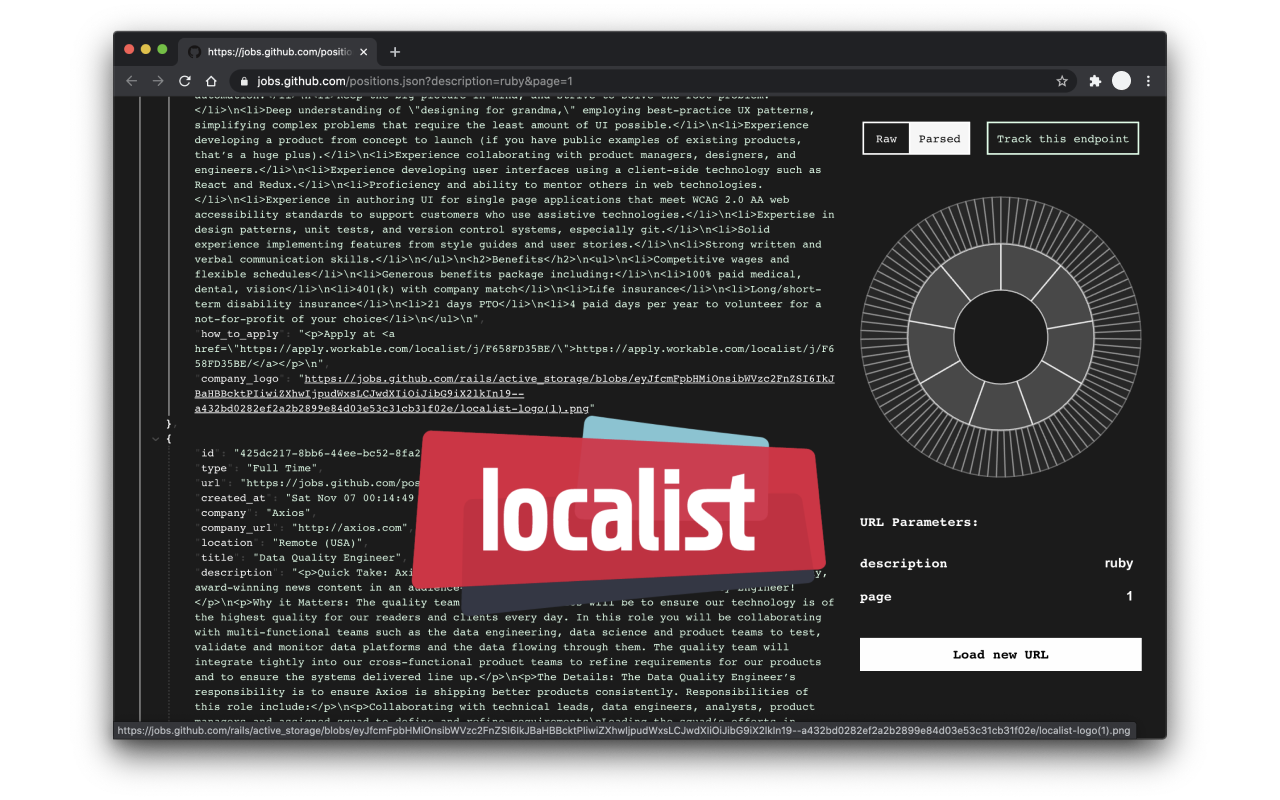Open the Chrome extensions puzzle menu
Viewport: 1280px width, 800px height.
coord(1095,81)
